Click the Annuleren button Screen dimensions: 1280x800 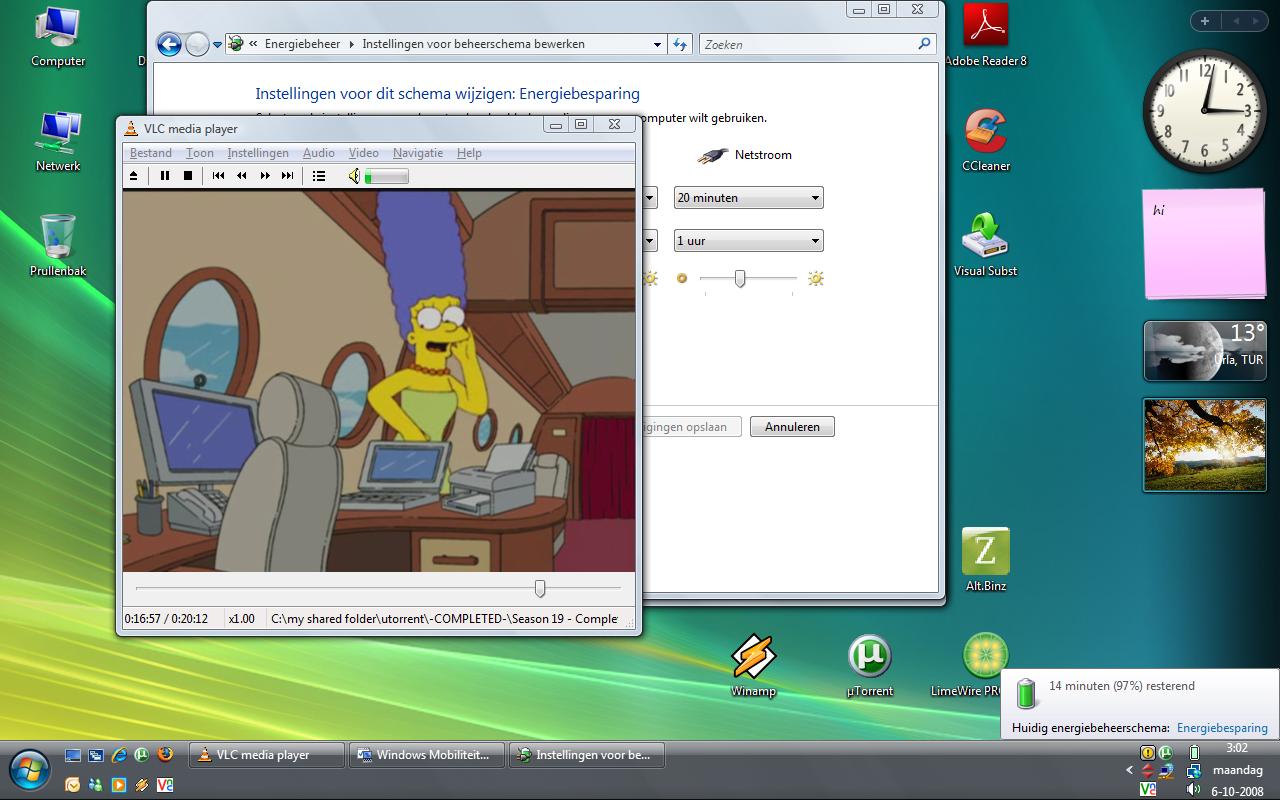pos(792,427)
